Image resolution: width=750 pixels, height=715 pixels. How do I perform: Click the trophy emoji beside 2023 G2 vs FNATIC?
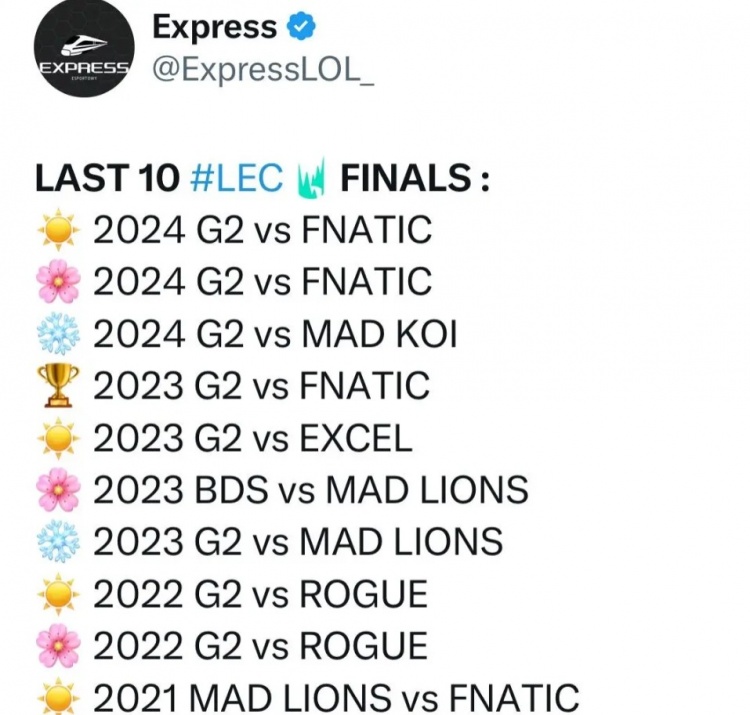tap(58, 385)
